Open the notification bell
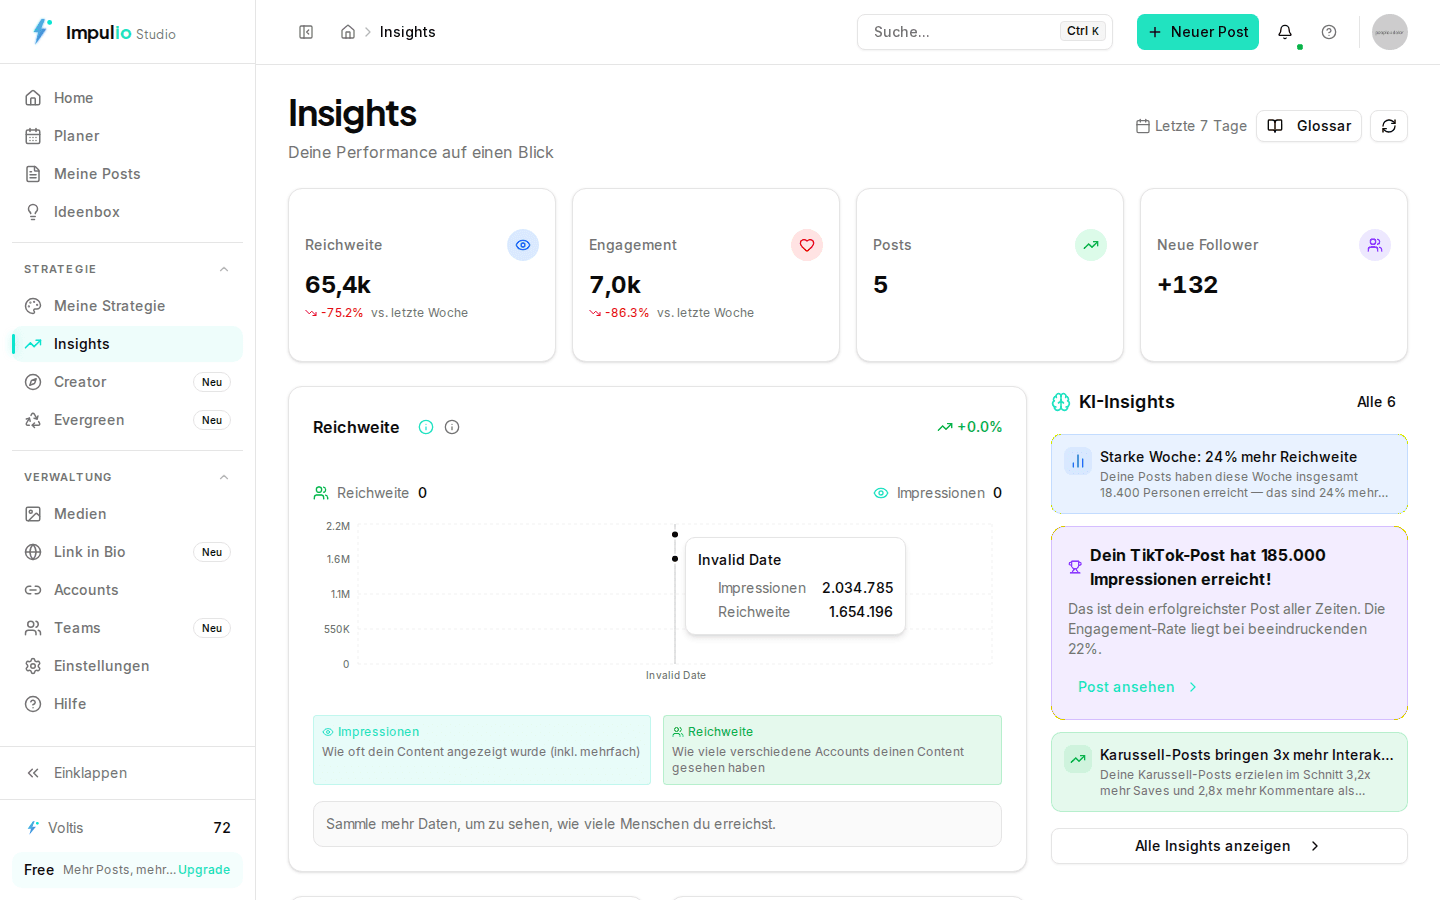The height and width of the screenshot is (900, 1440). pyautogui.click(x=1285, y=31)
